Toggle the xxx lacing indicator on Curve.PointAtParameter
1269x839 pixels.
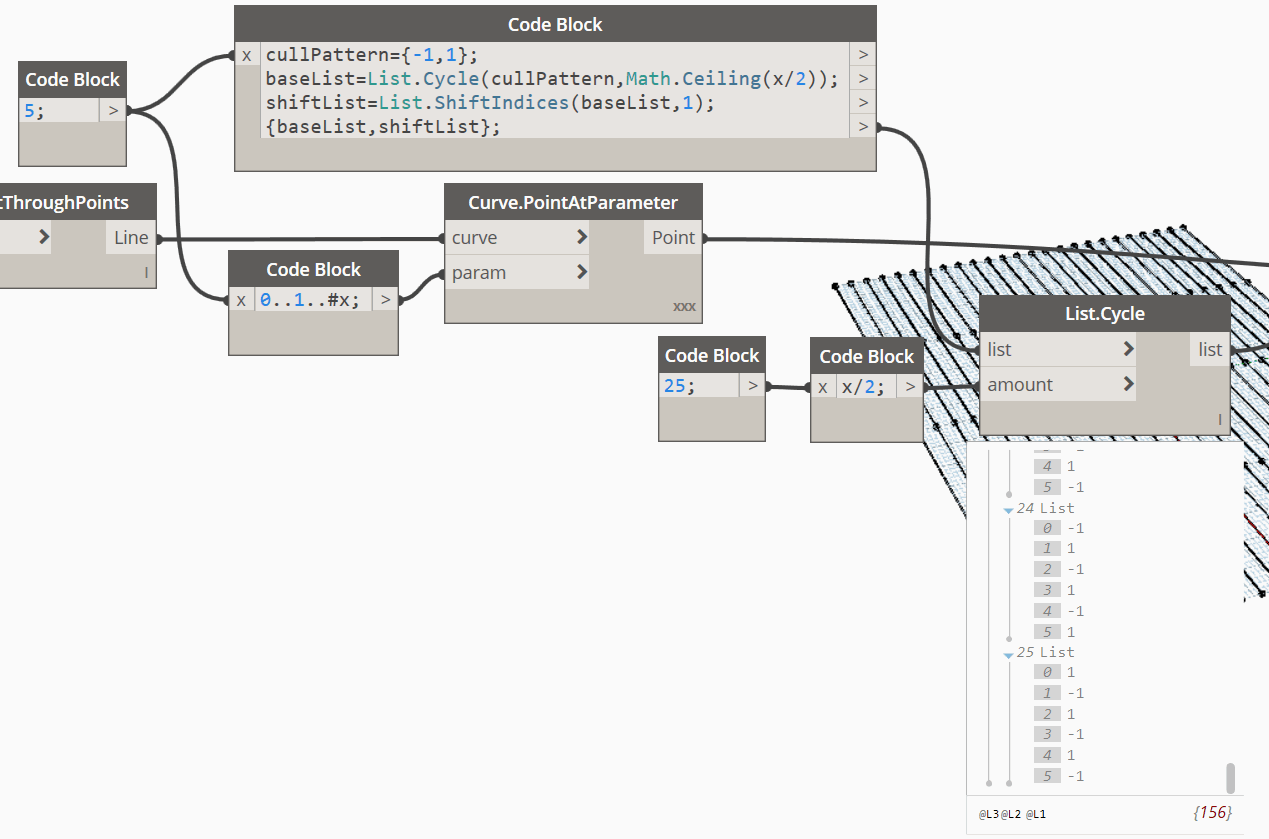click(x=684, y=307)
